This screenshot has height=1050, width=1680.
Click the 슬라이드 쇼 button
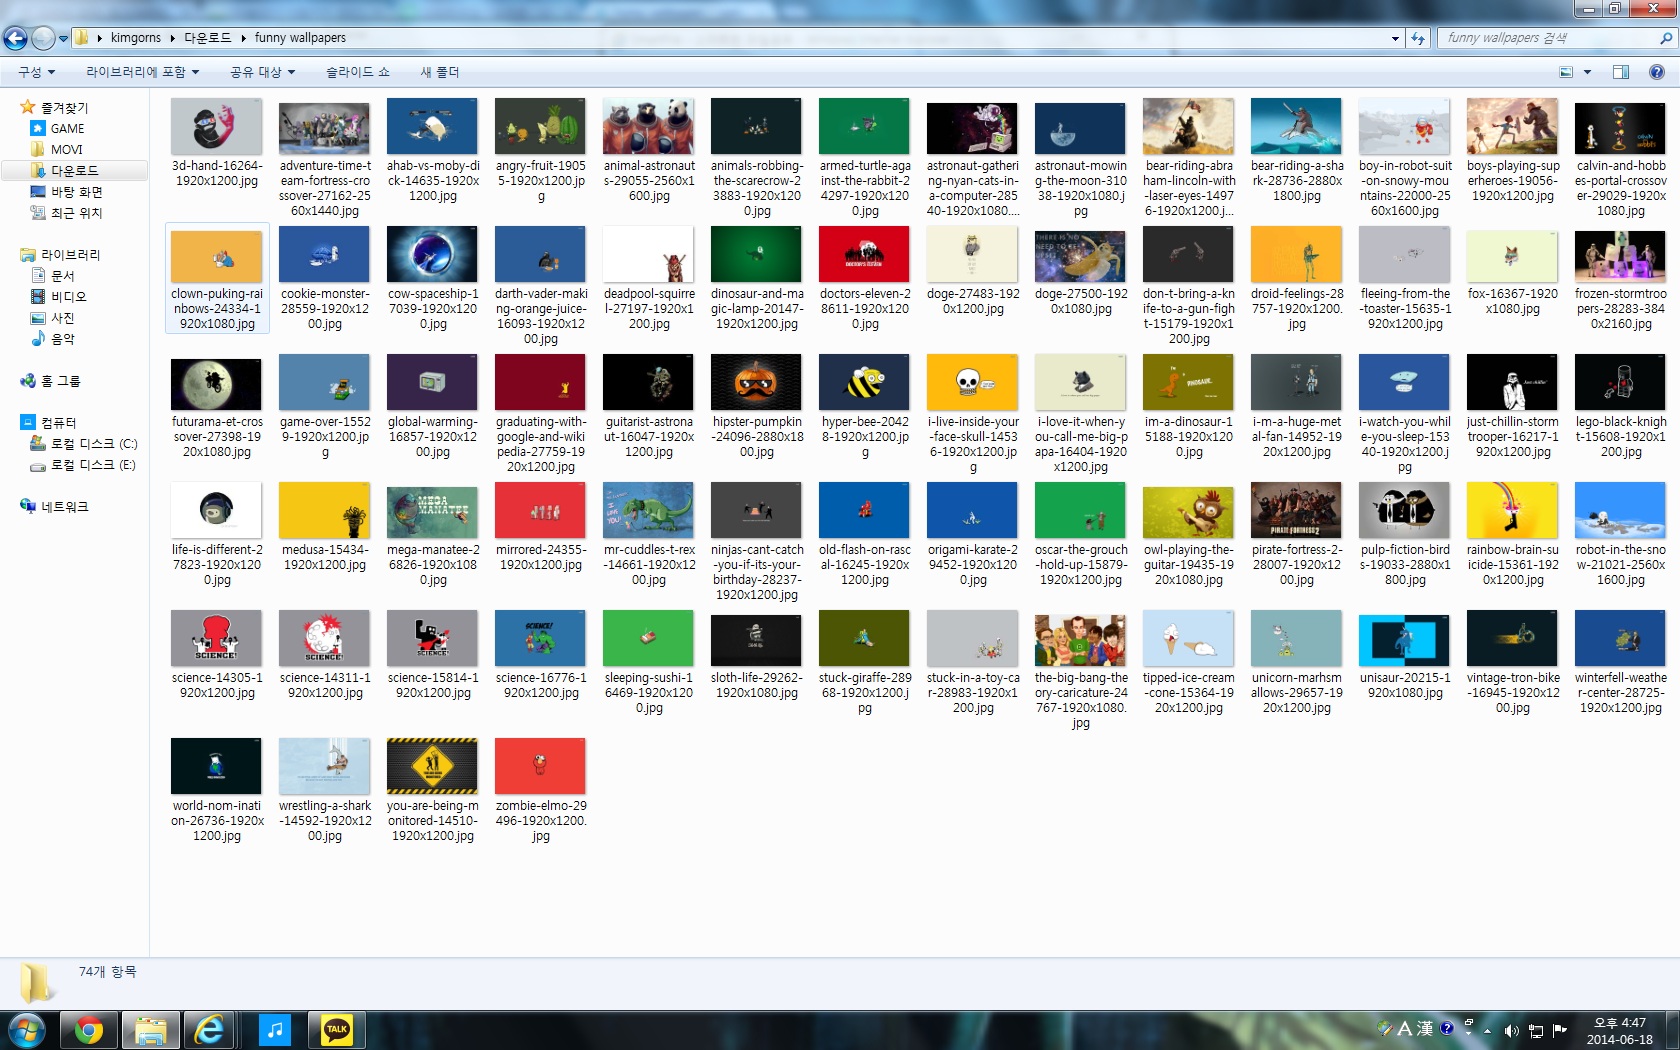click(x=357, y=72)
